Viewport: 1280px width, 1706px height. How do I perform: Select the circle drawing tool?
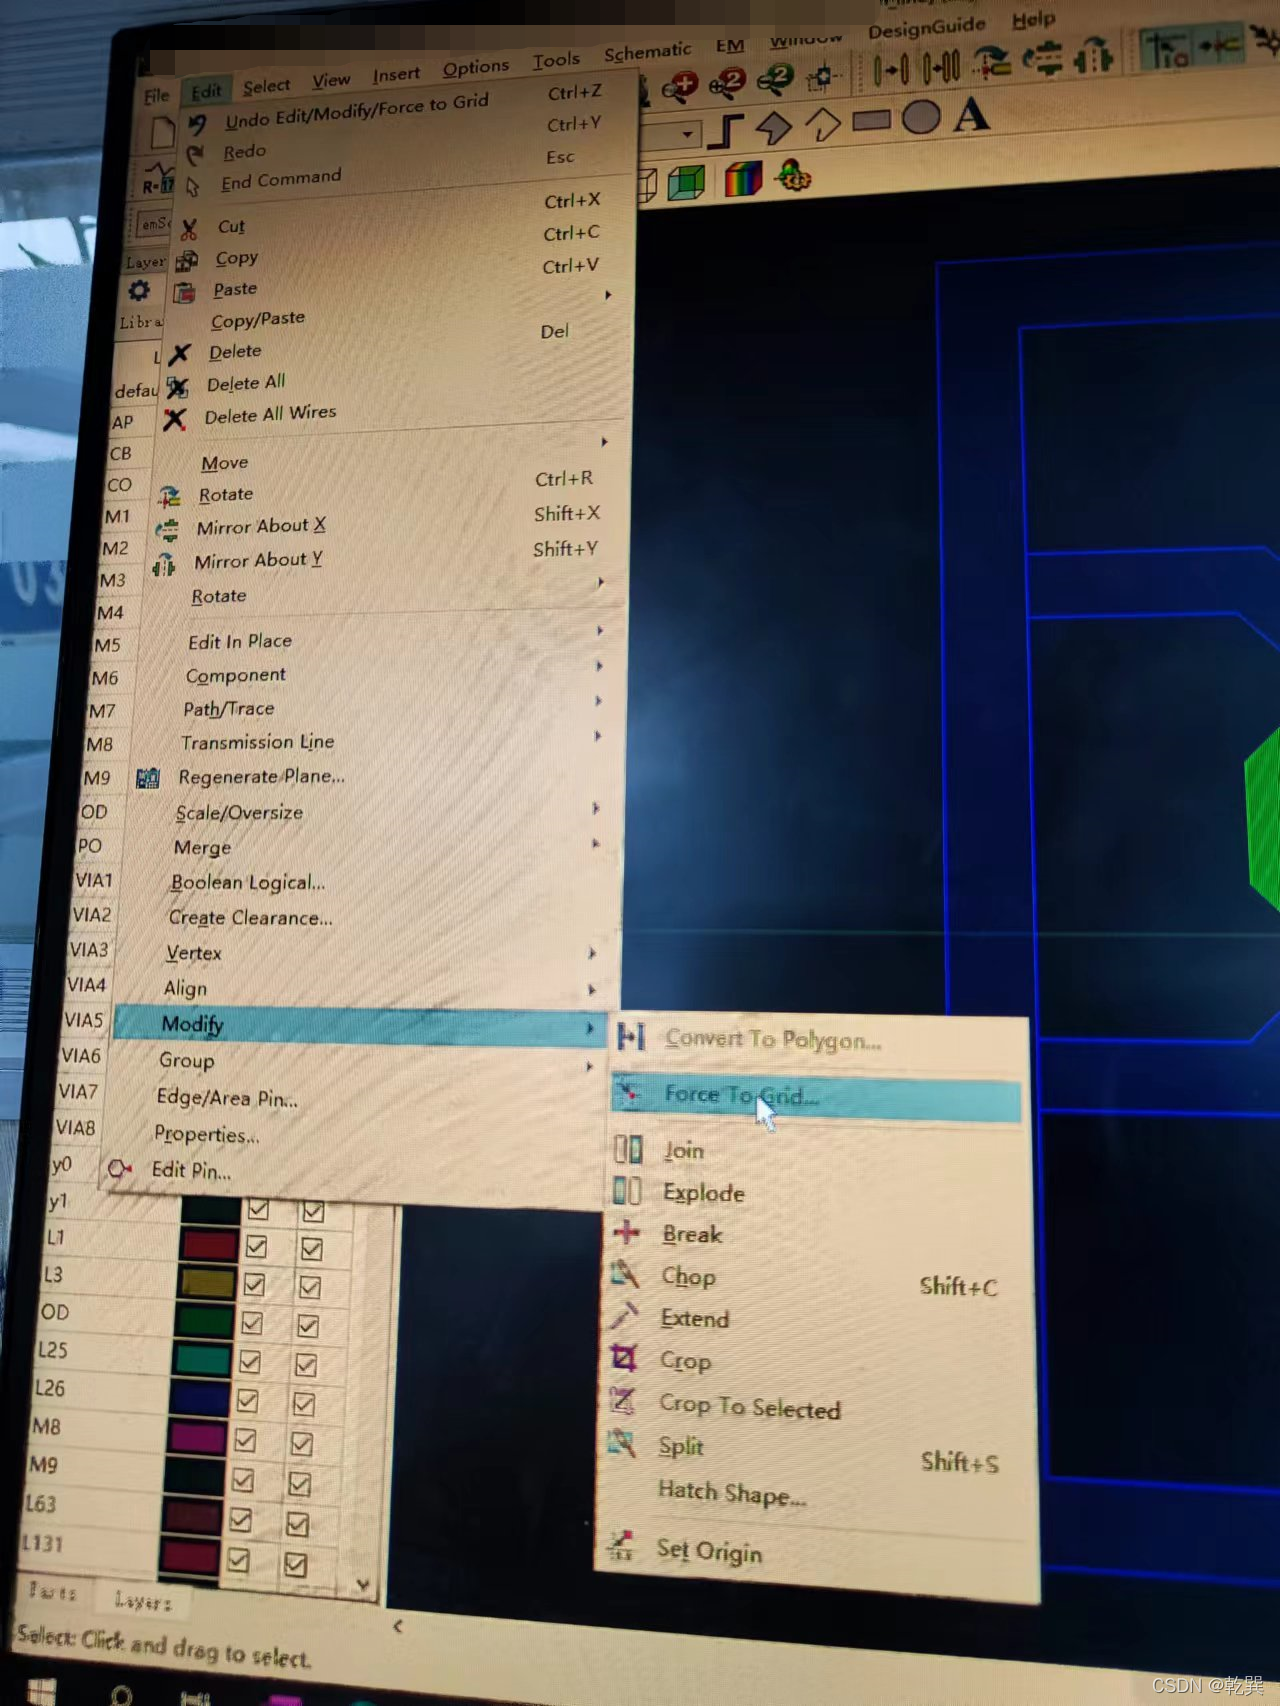coord(921,117)
